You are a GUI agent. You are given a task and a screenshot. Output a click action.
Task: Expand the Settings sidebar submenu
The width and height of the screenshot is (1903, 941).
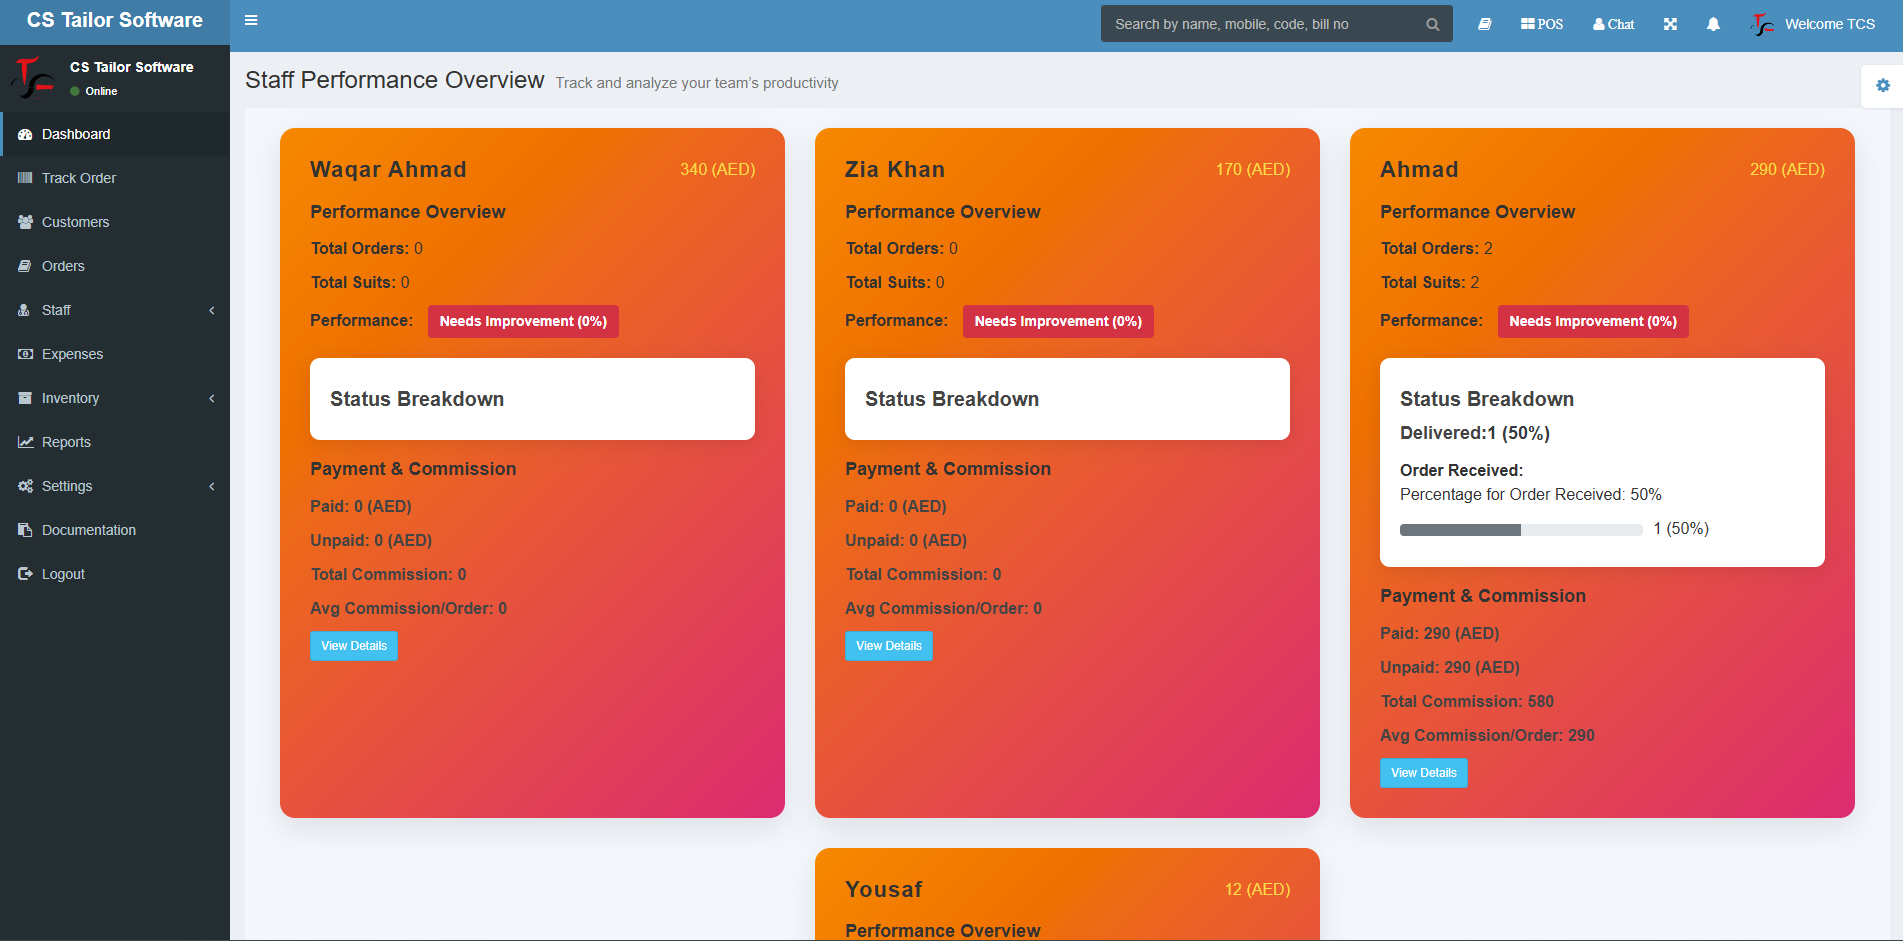pos(115,486)
